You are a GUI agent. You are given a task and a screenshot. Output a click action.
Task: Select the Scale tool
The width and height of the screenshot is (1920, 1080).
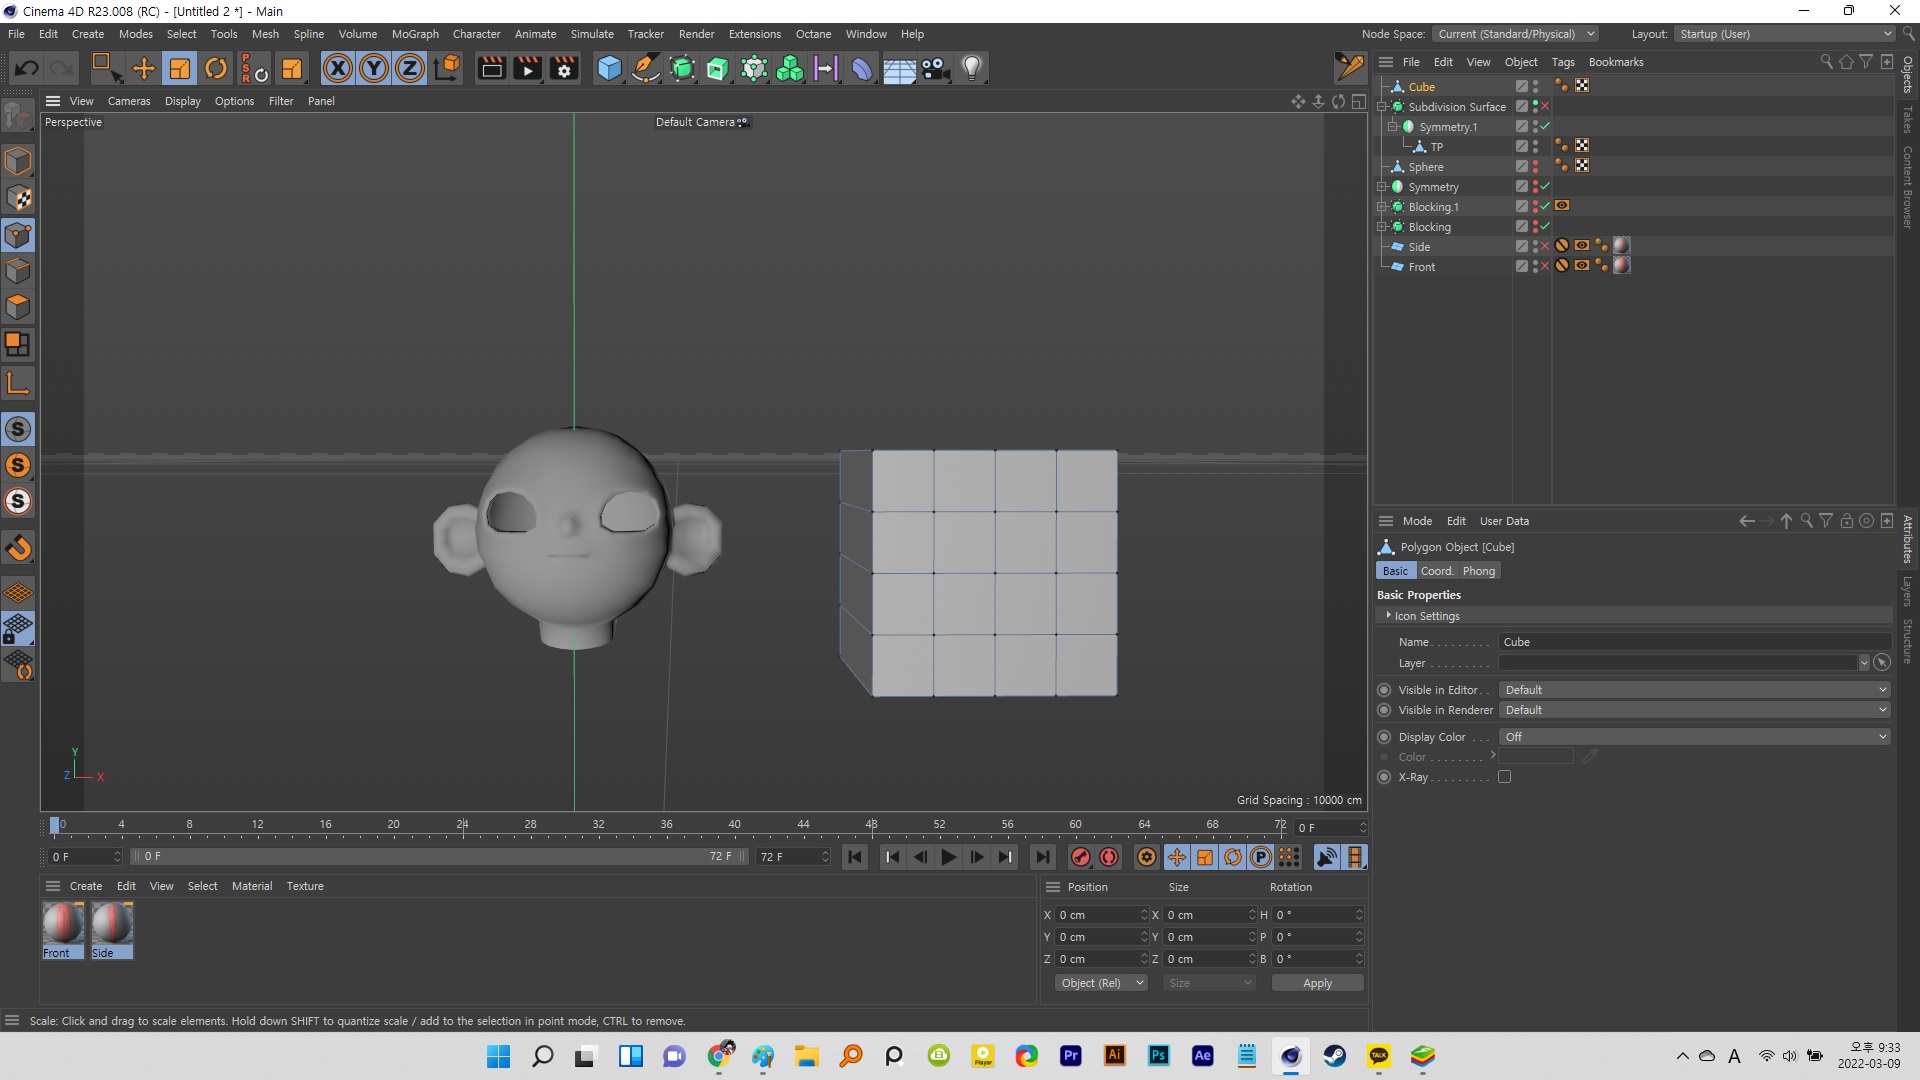(180, 68)
